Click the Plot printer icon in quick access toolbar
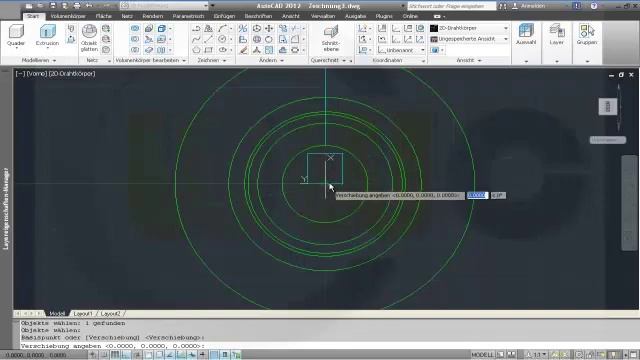Image resolution: width=640 pixels, height=360 pixels. (77, 6)
